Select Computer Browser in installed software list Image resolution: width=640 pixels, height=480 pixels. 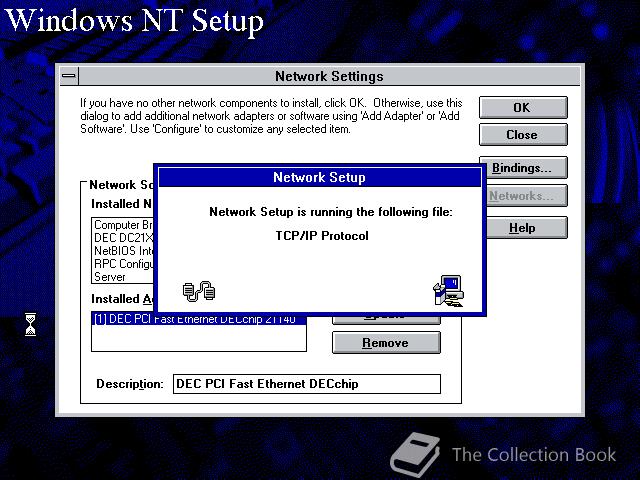(x=123, y=225)
